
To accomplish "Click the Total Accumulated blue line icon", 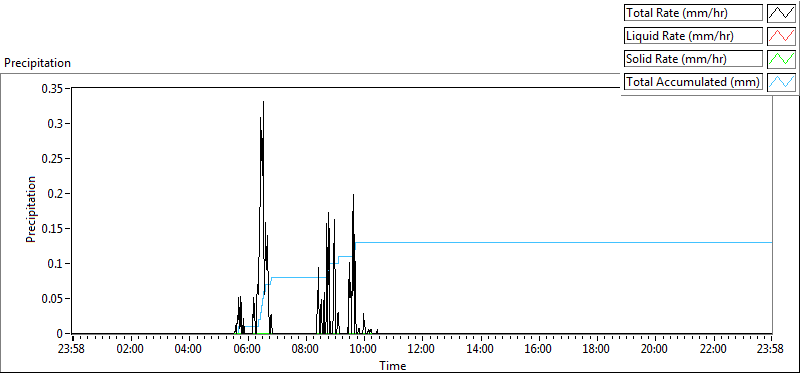I will [x=781, y=81].
